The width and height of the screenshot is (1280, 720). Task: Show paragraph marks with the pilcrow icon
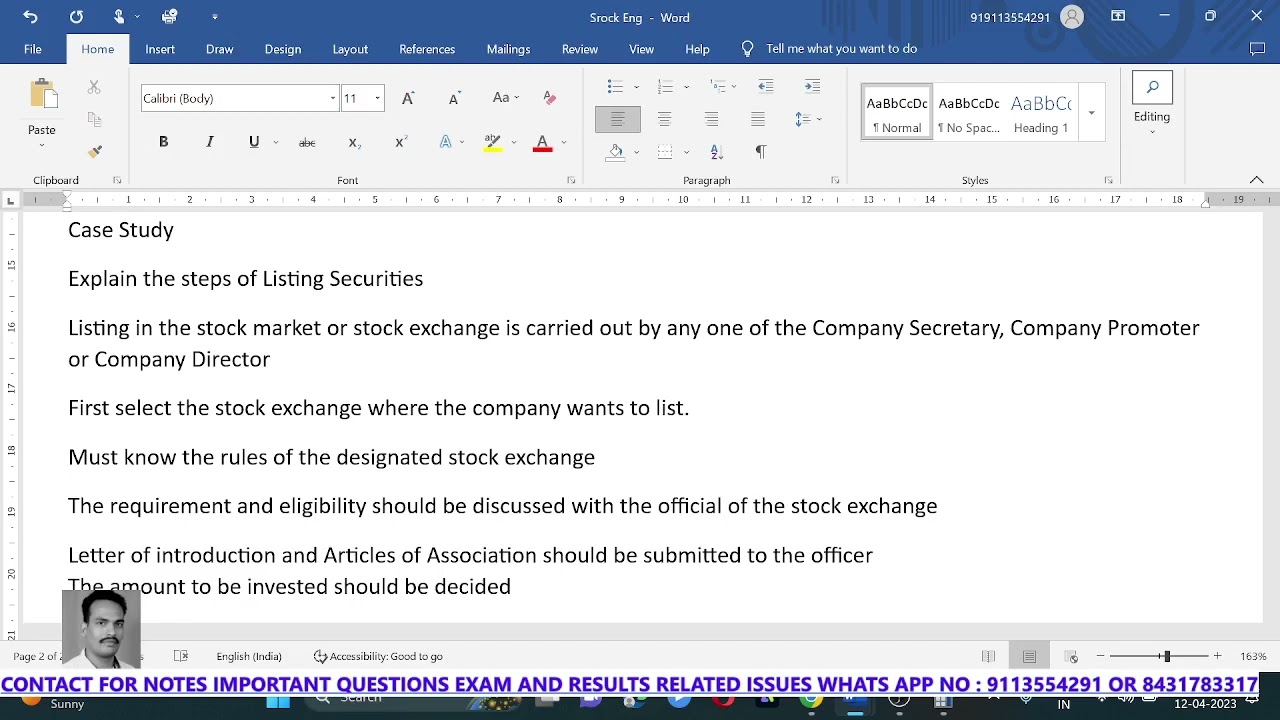[x=760, y=152]
